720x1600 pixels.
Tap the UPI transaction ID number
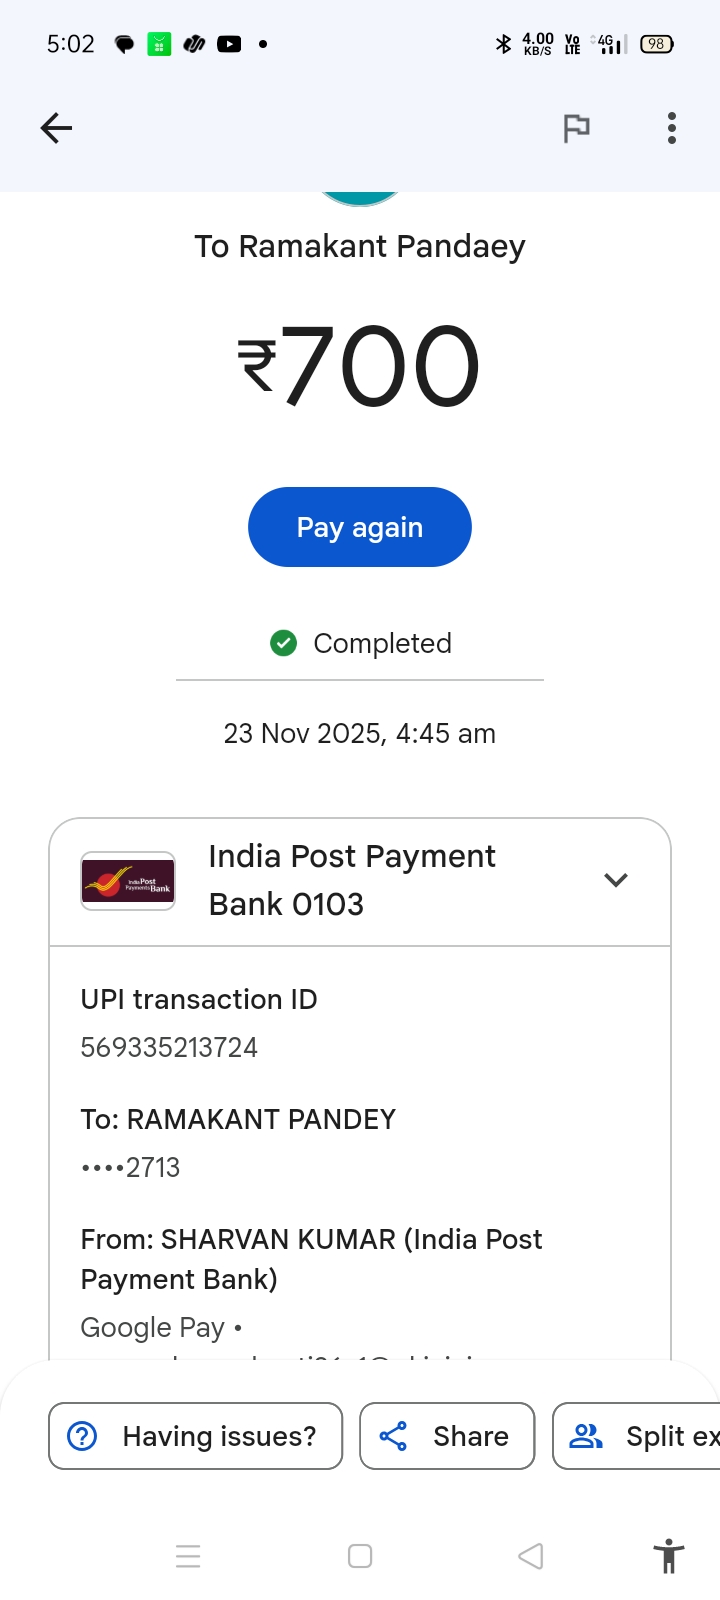pyautogui.click(x=169, y=1047)
